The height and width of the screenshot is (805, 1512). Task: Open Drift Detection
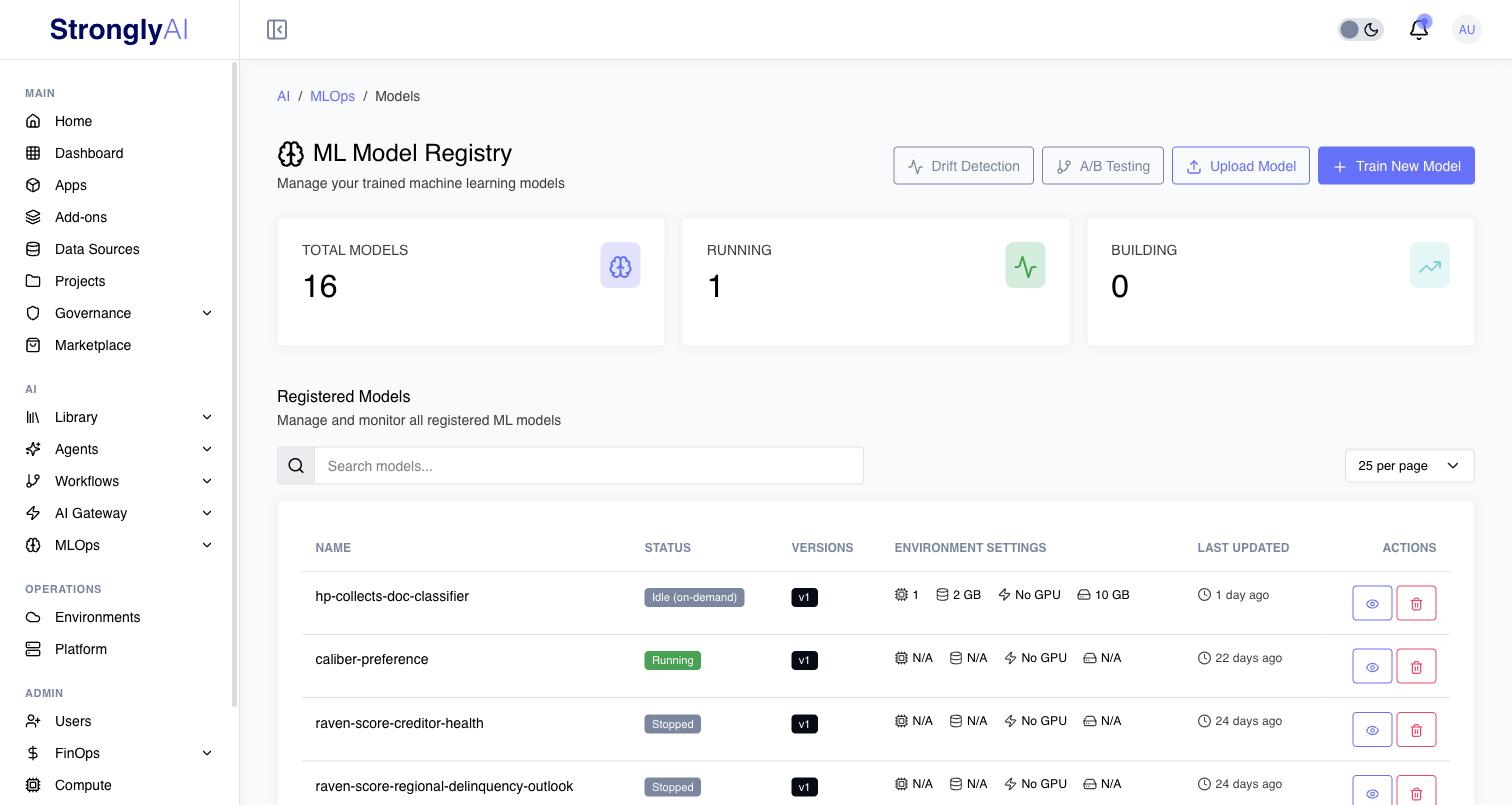[x=963, y=166]
